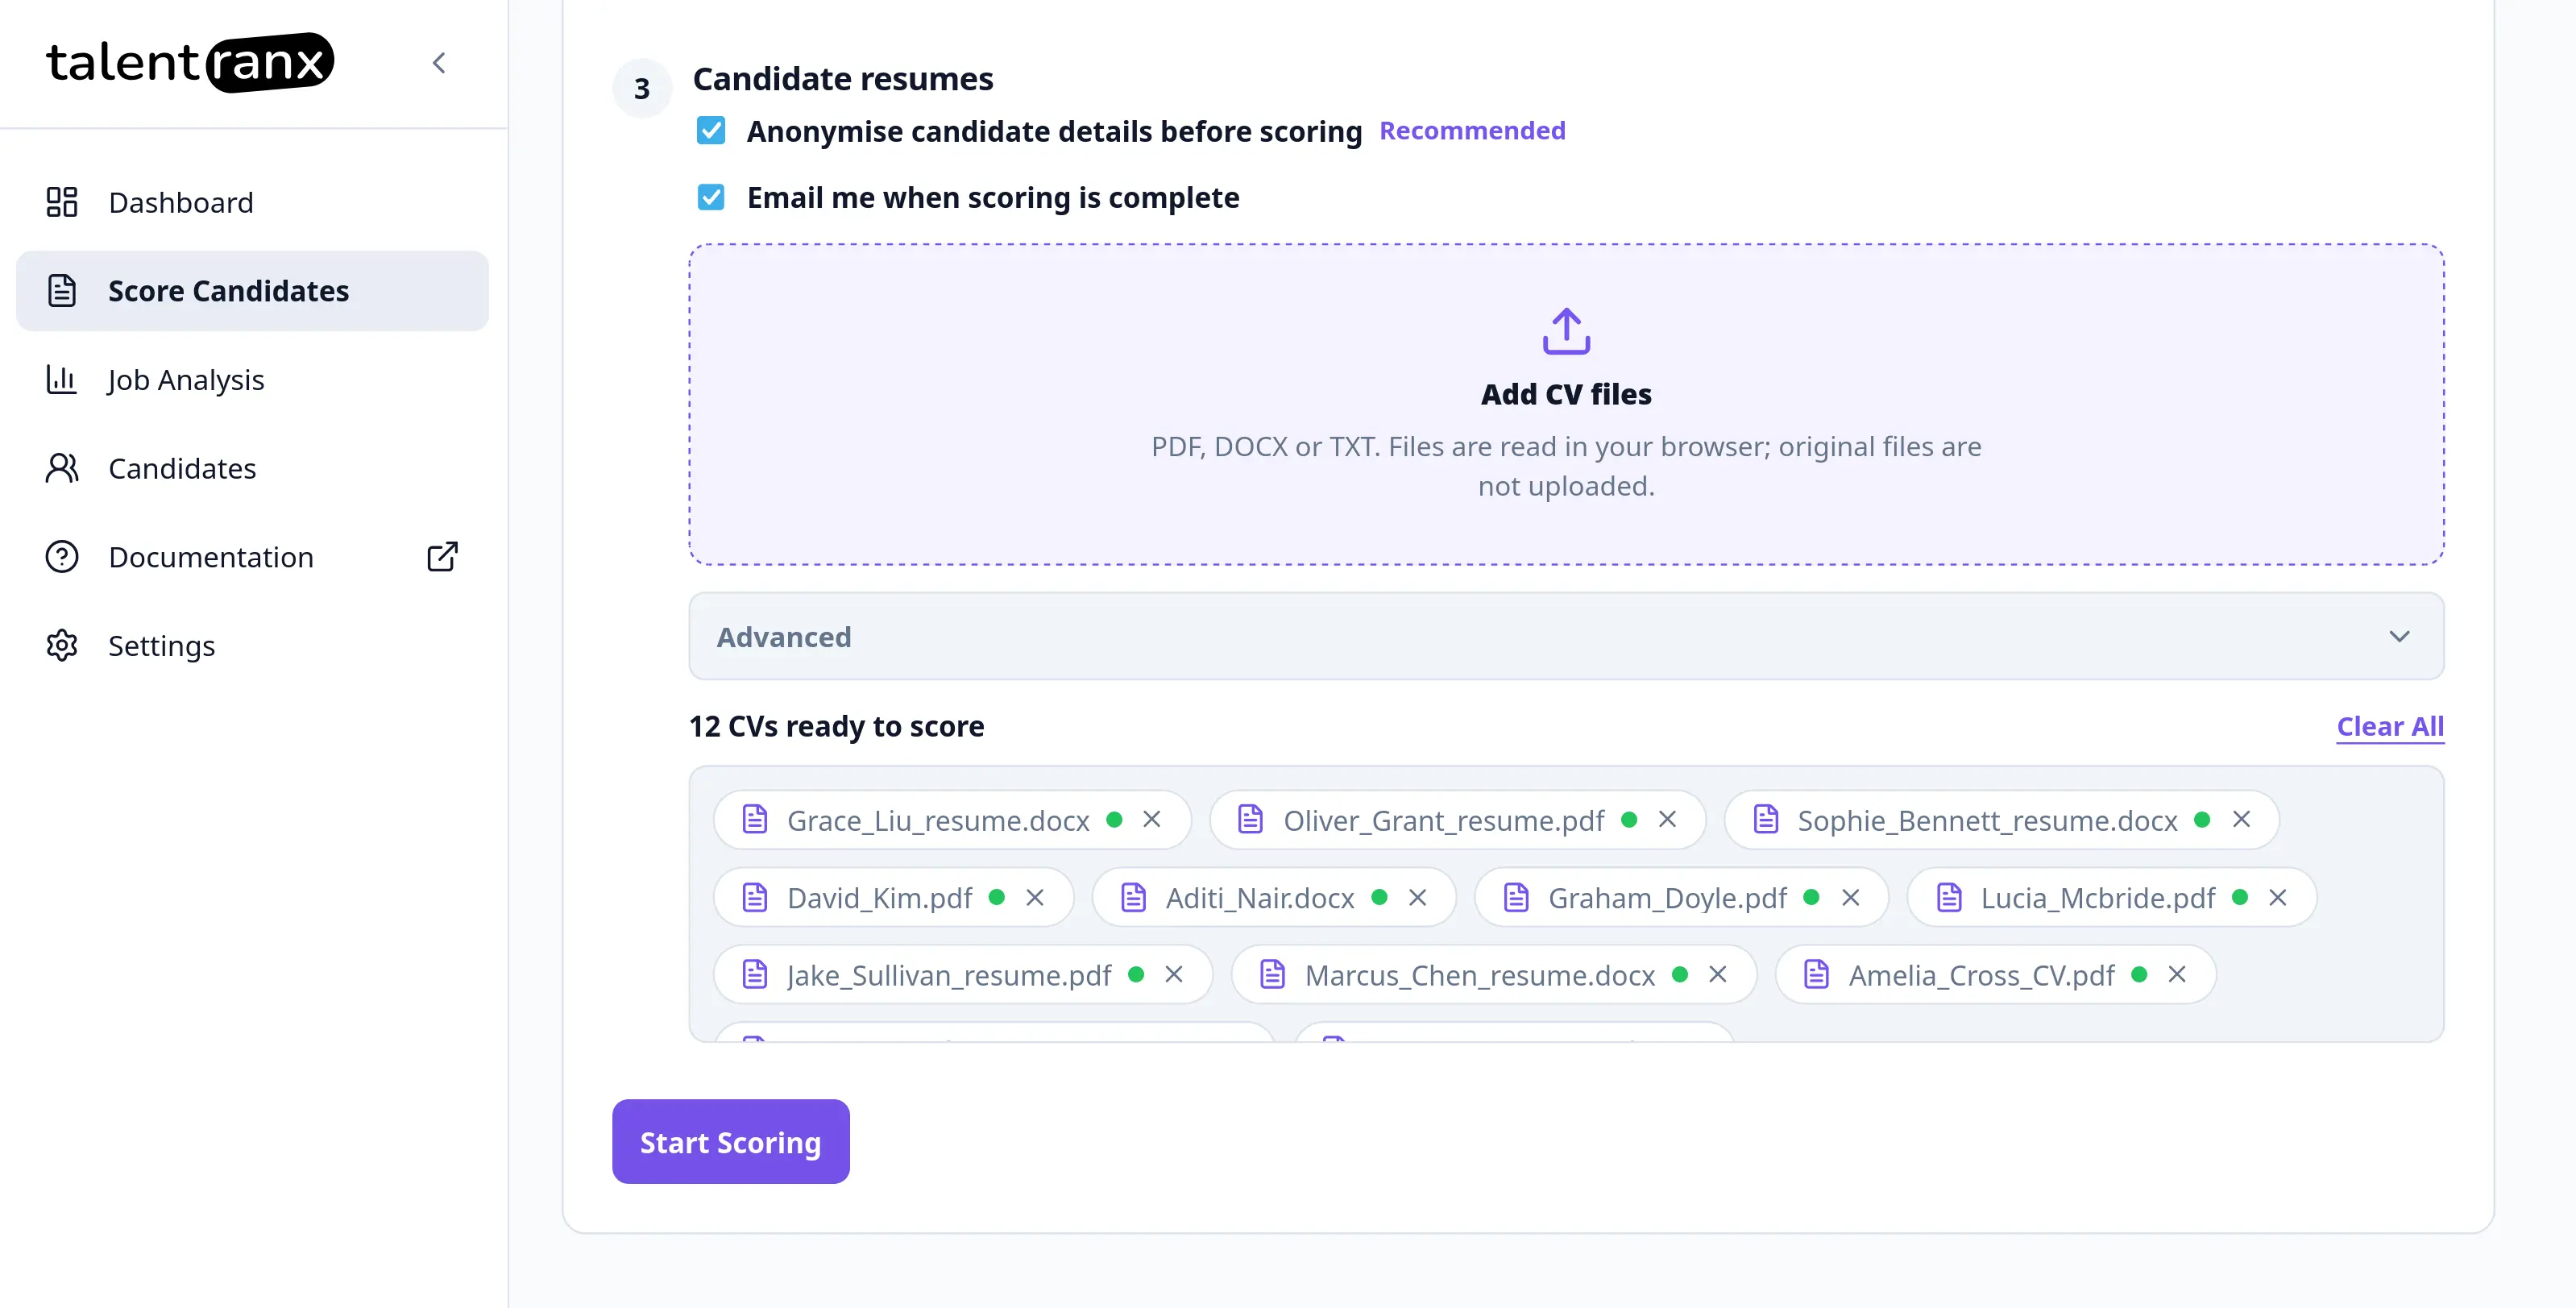2576x1308 pixels.
Task: Click the David_Kim.pdf file icon
Action: coord(755,898)
